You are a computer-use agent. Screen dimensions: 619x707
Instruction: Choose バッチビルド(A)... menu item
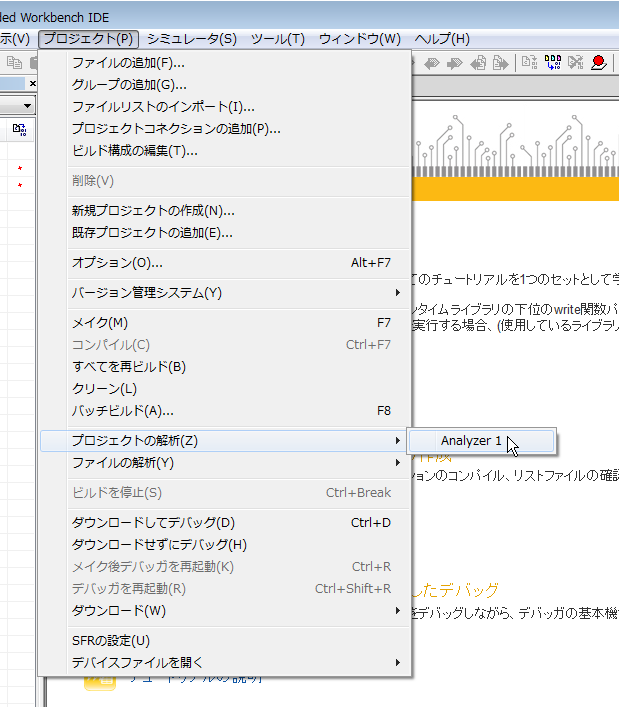point(225,411)
